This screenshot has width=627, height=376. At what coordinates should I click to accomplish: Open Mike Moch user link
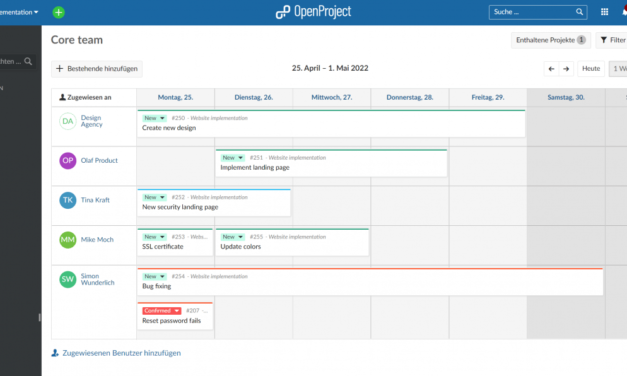click(97, 240)
